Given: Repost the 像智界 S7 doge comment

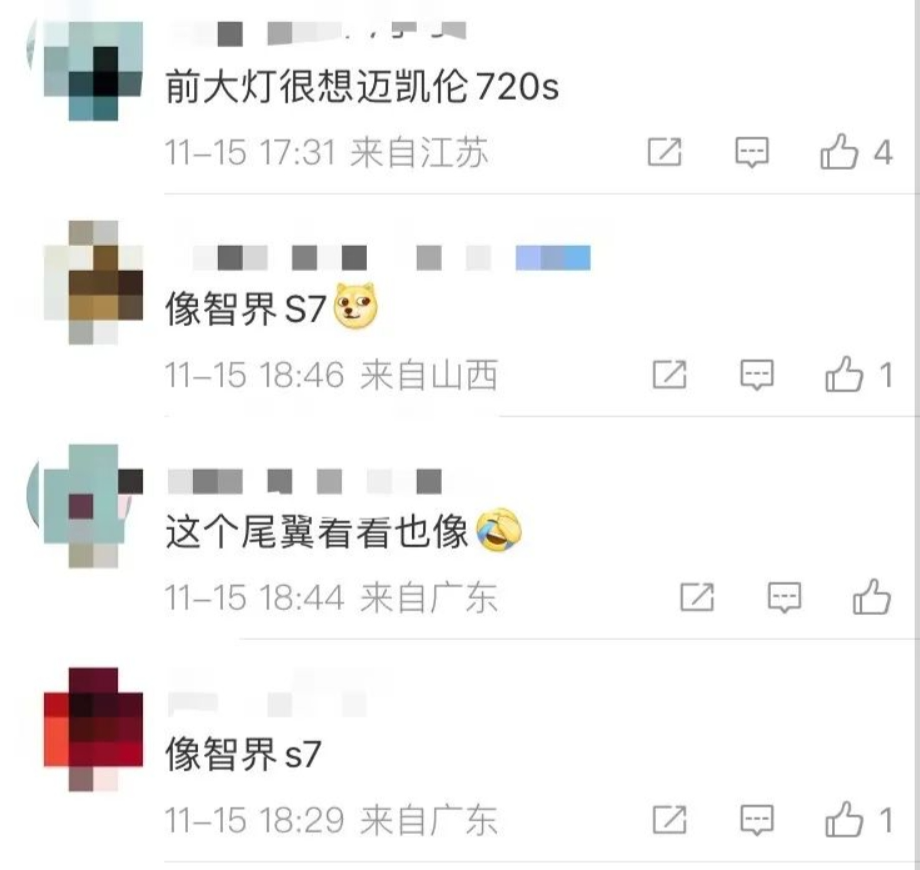Looking at the screenshot, I should click(669, 374).
